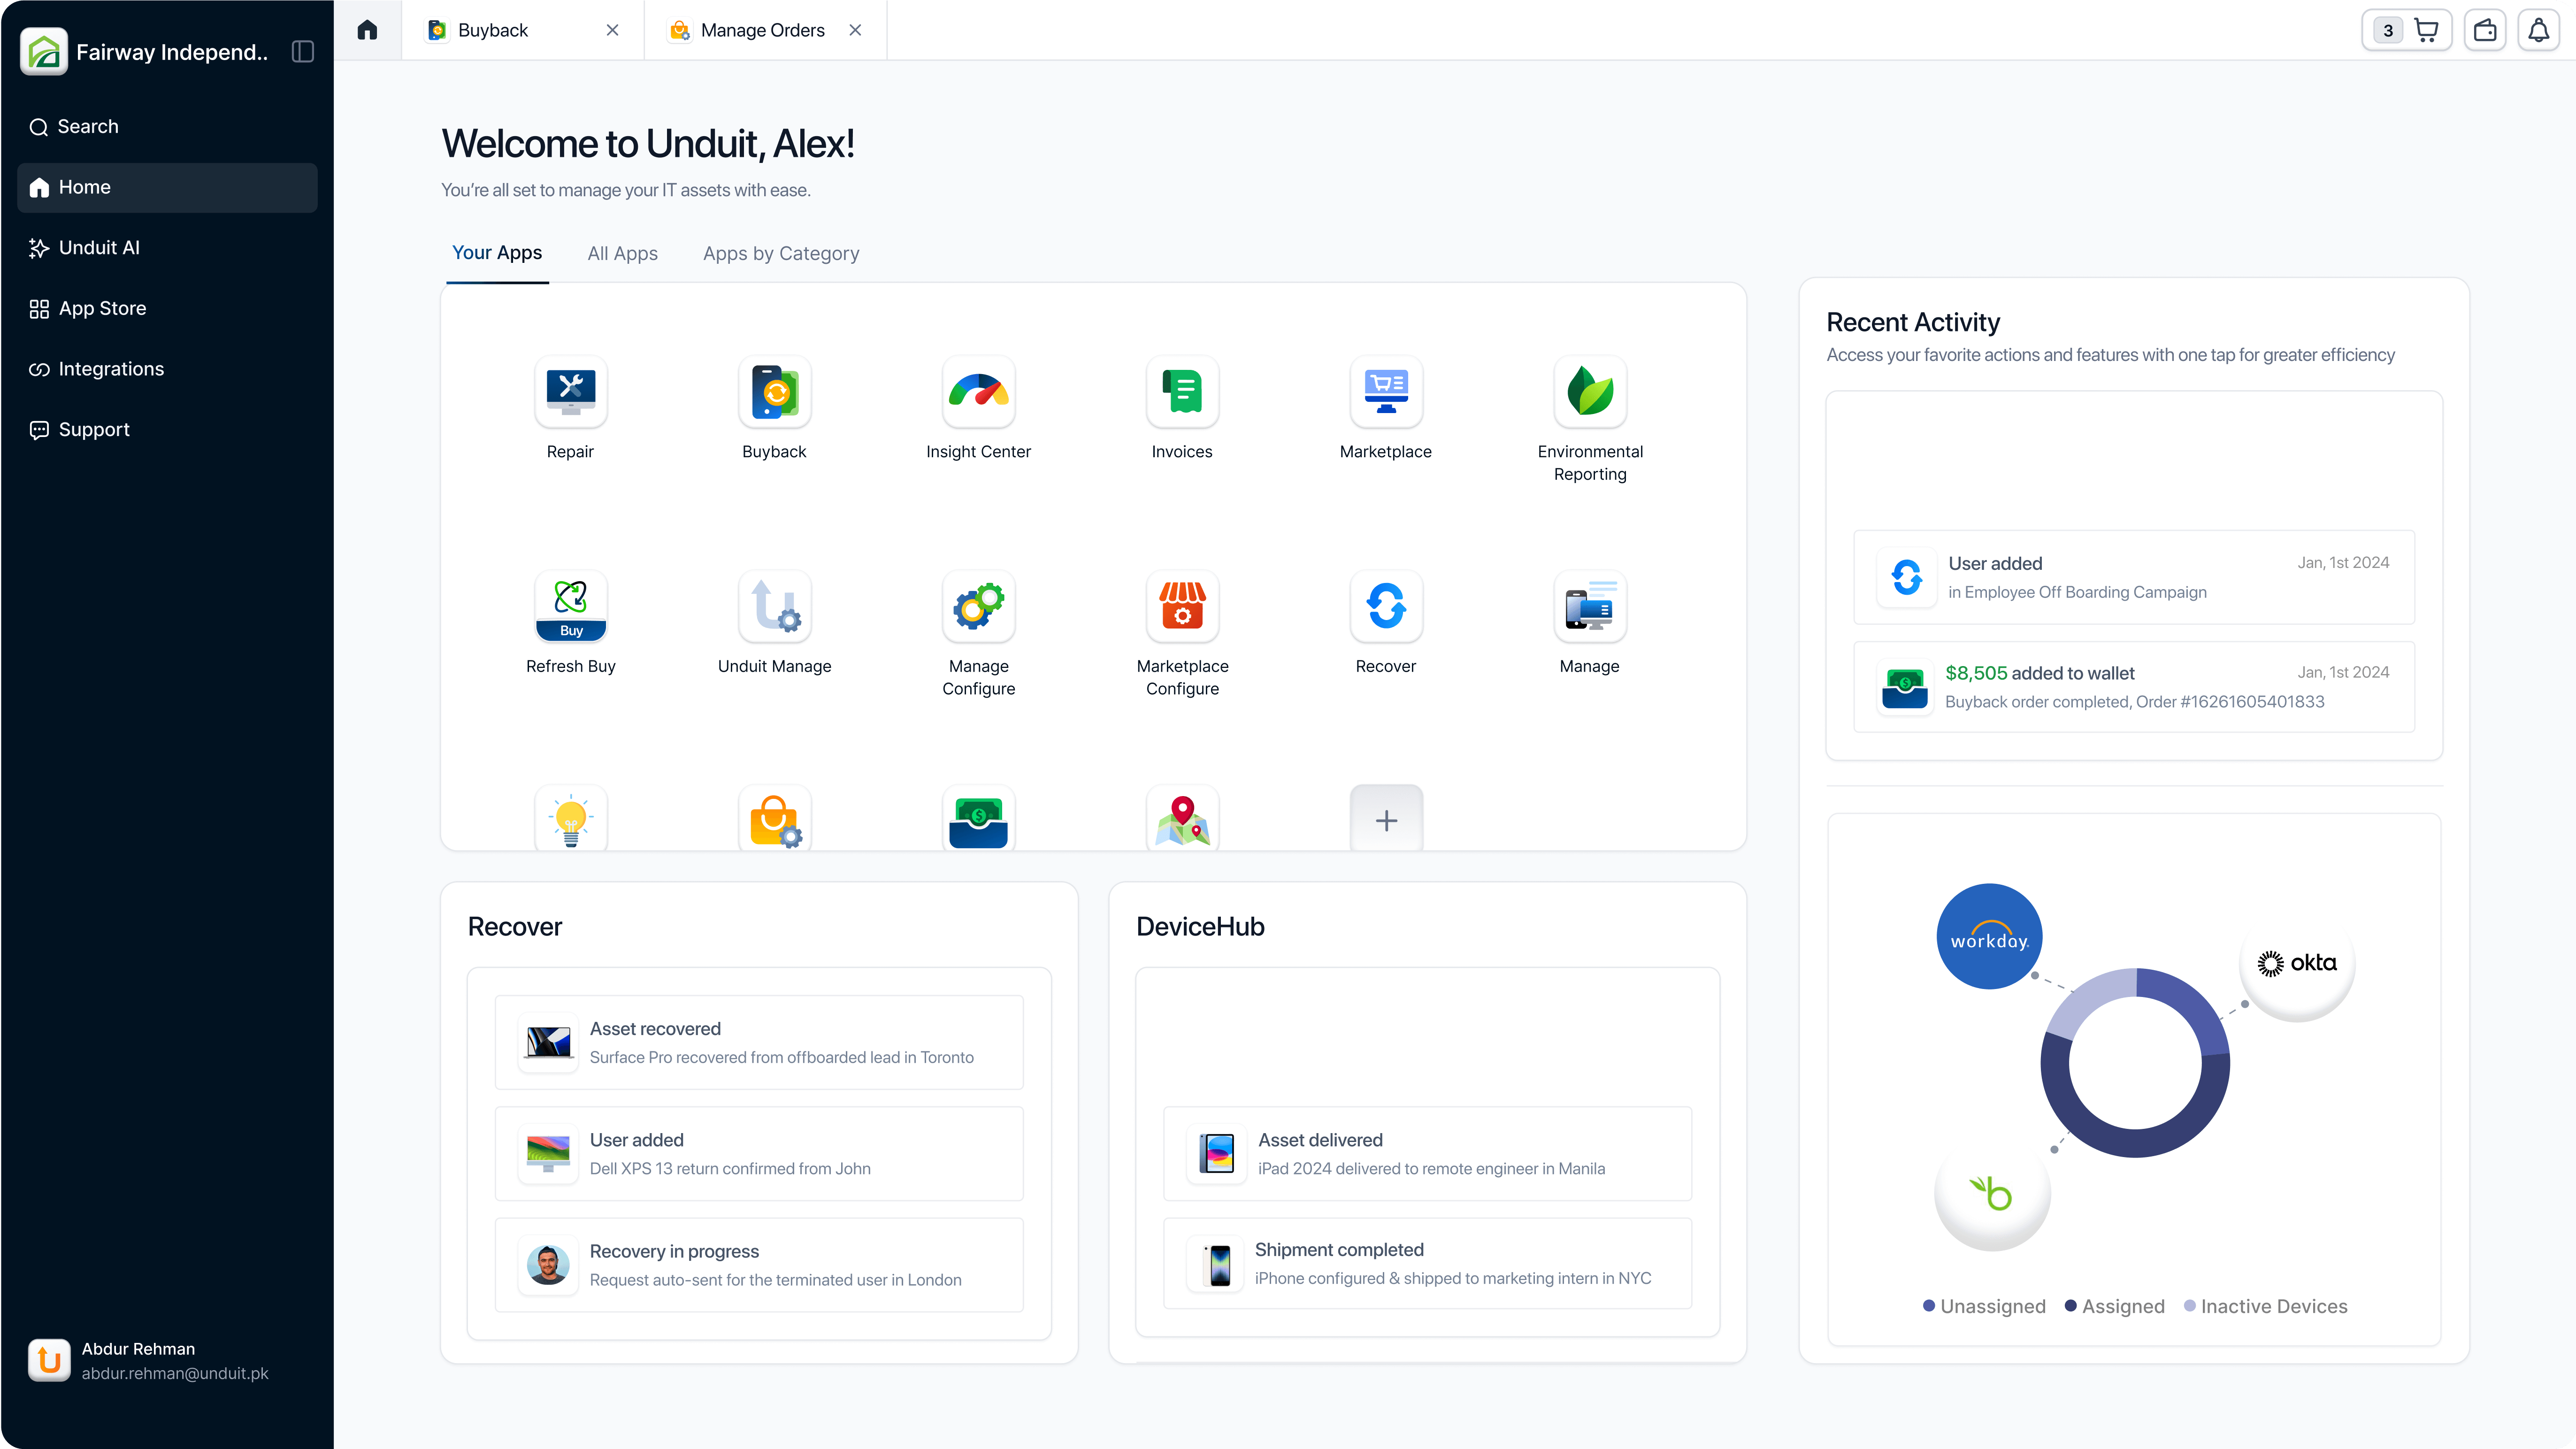This screenshot has height=1449, width=2576.
Task: Open Integrations in sidebar
Action: (167, 369)
